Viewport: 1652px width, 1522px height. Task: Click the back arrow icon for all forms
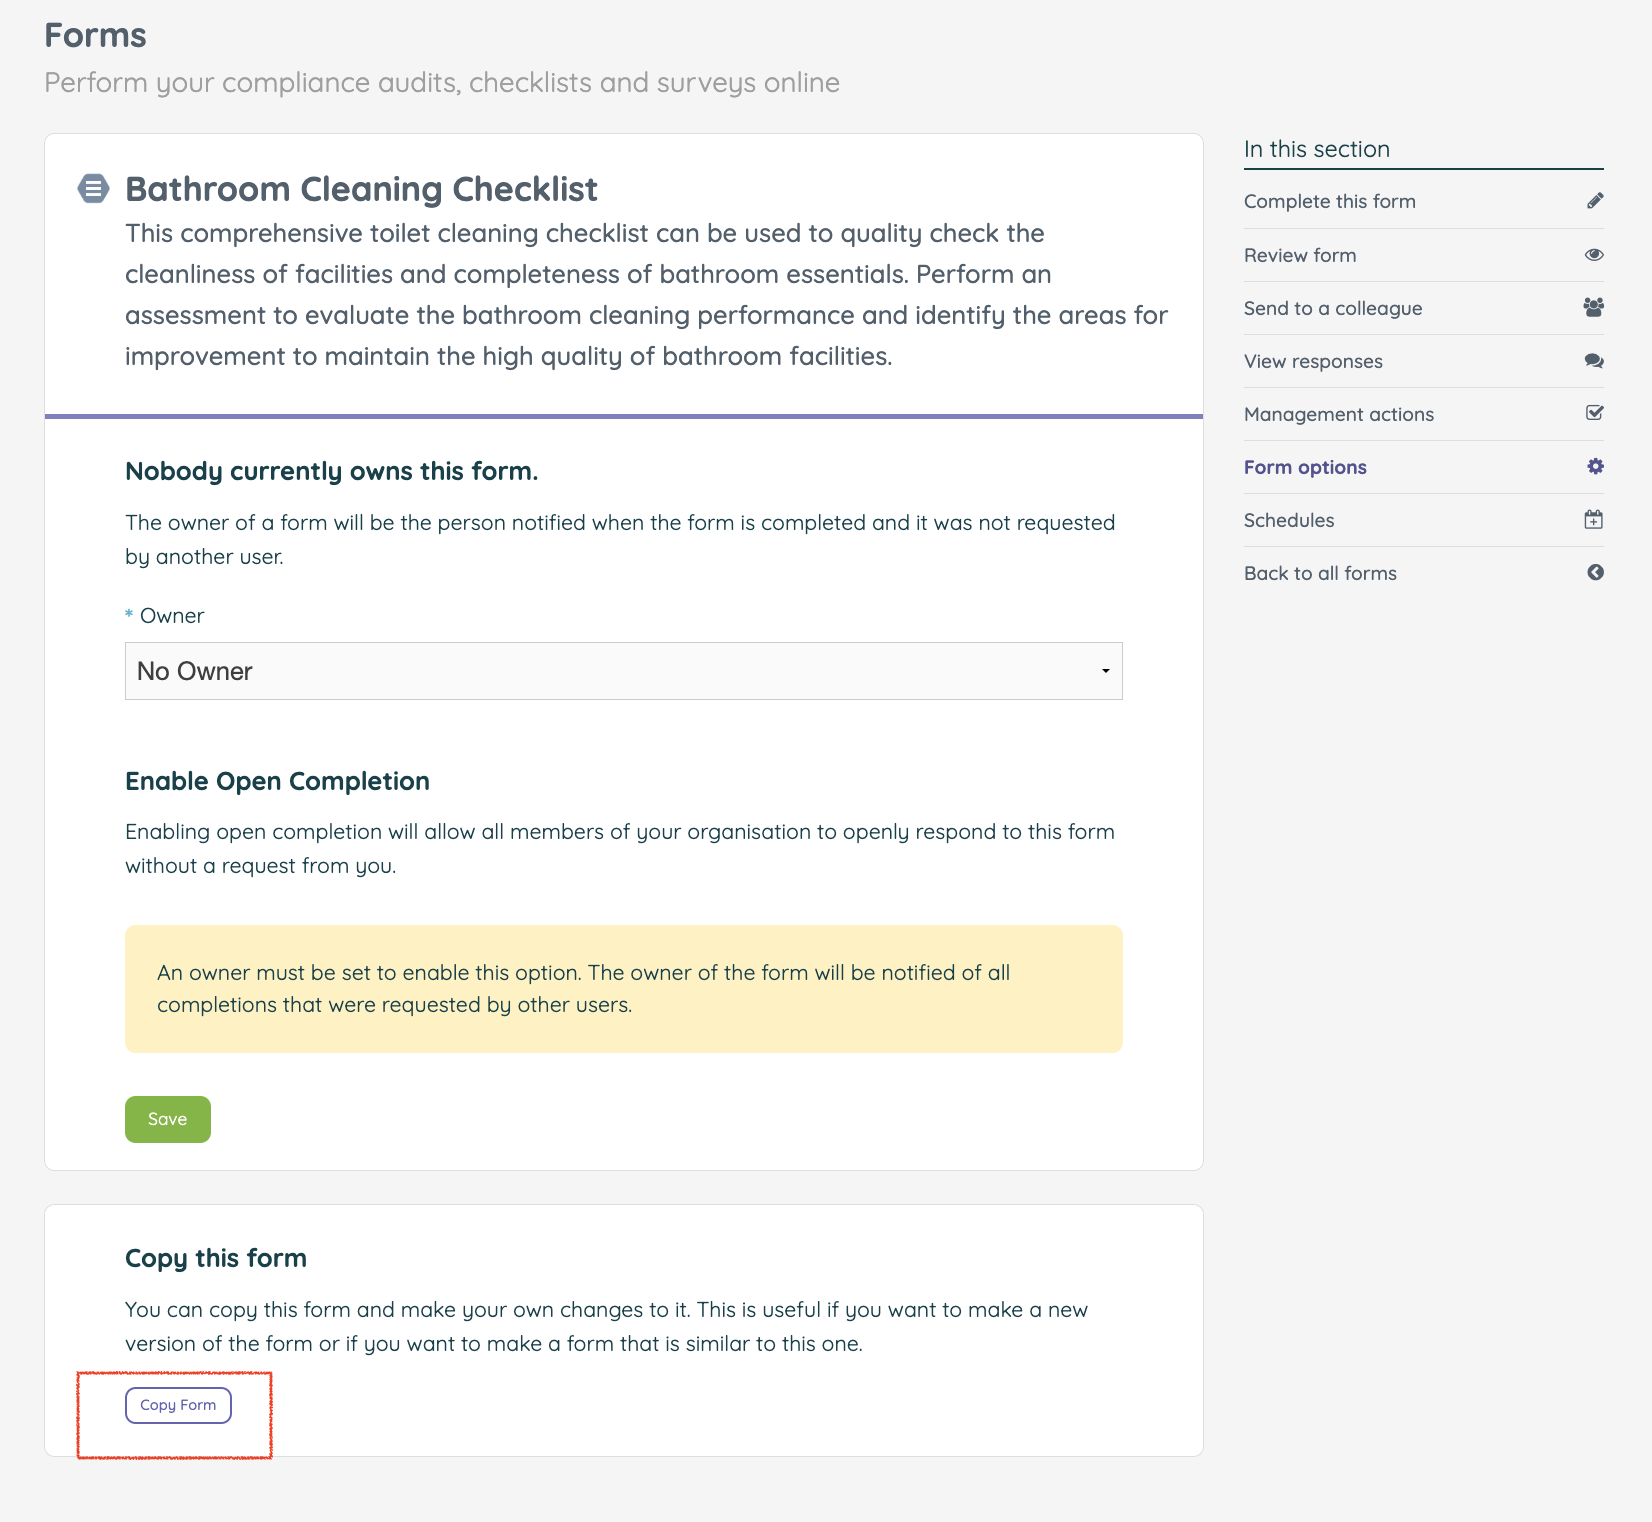click(1594, 573)
